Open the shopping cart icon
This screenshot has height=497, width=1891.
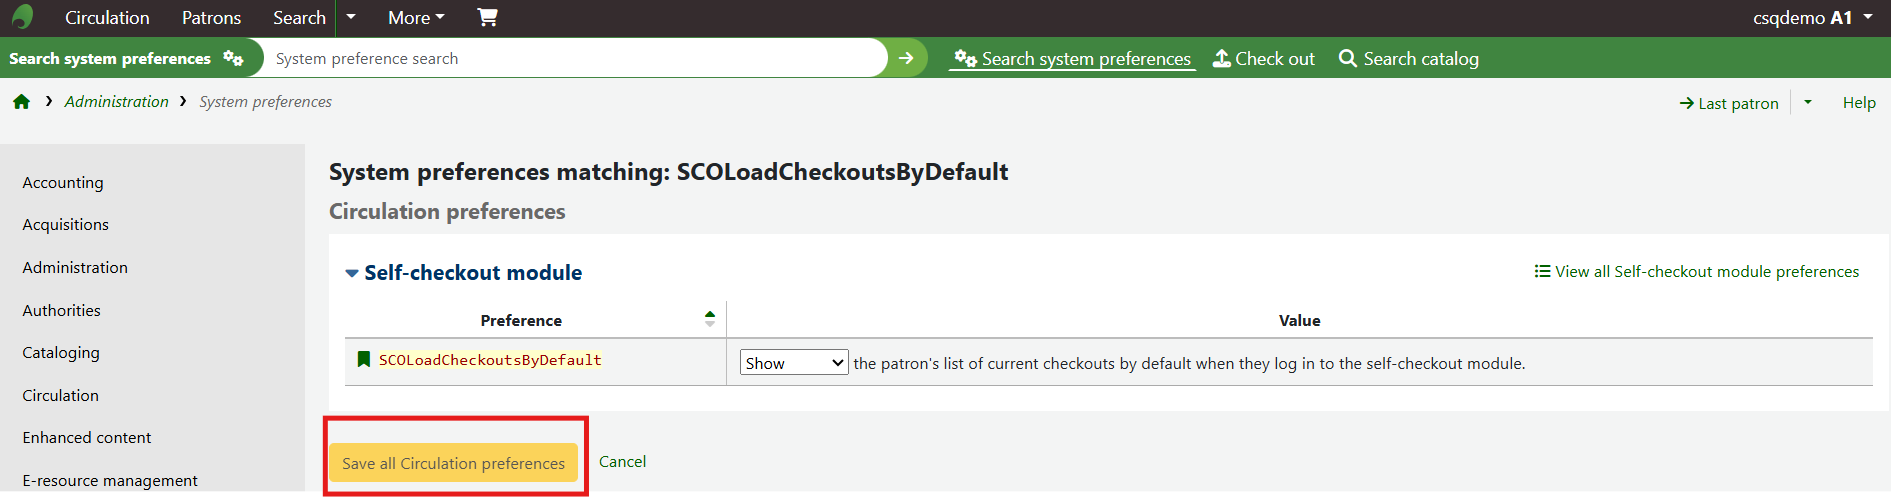[487, 17]
